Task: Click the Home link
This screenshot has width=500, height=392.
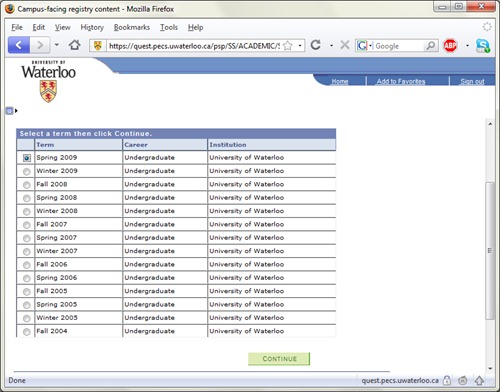Action: point(340,81)
